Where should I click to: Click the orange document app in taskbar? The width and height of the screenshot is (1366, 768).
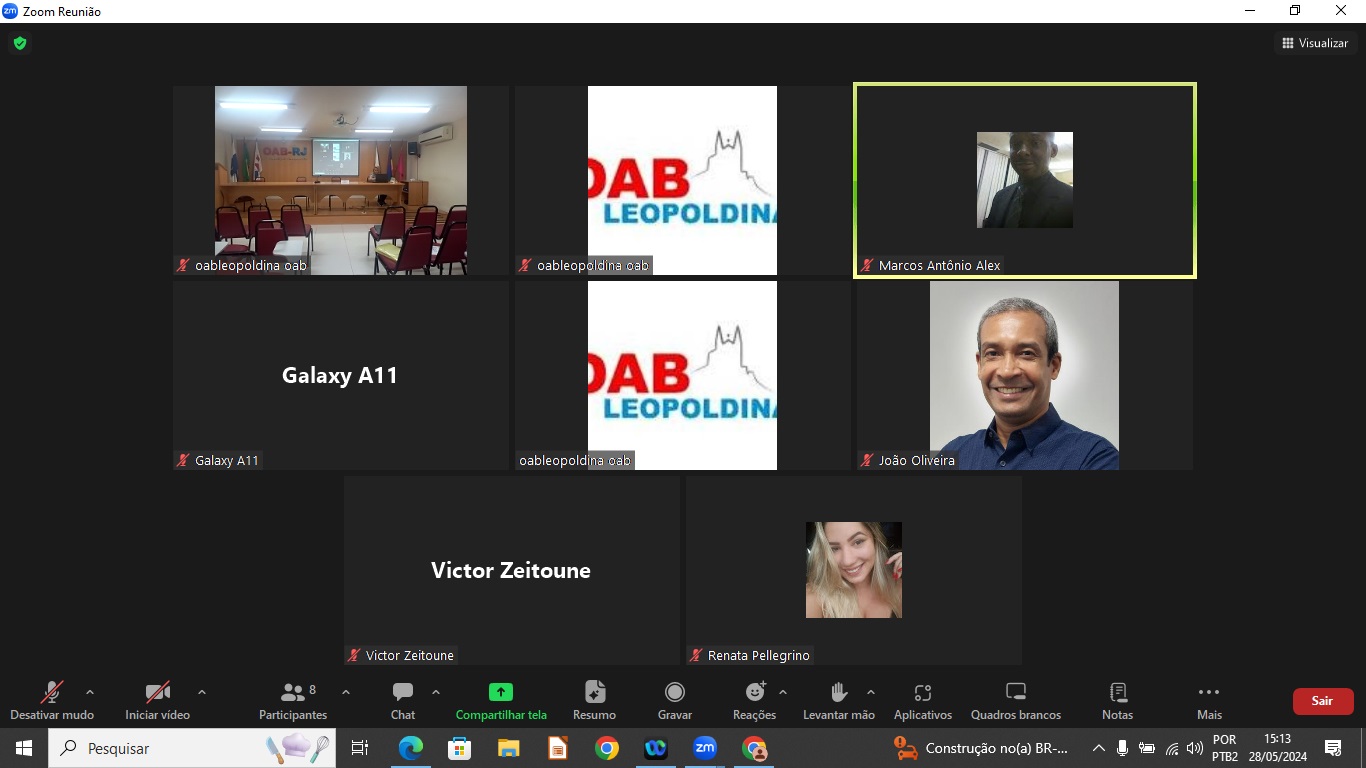[x=558, y=748]
